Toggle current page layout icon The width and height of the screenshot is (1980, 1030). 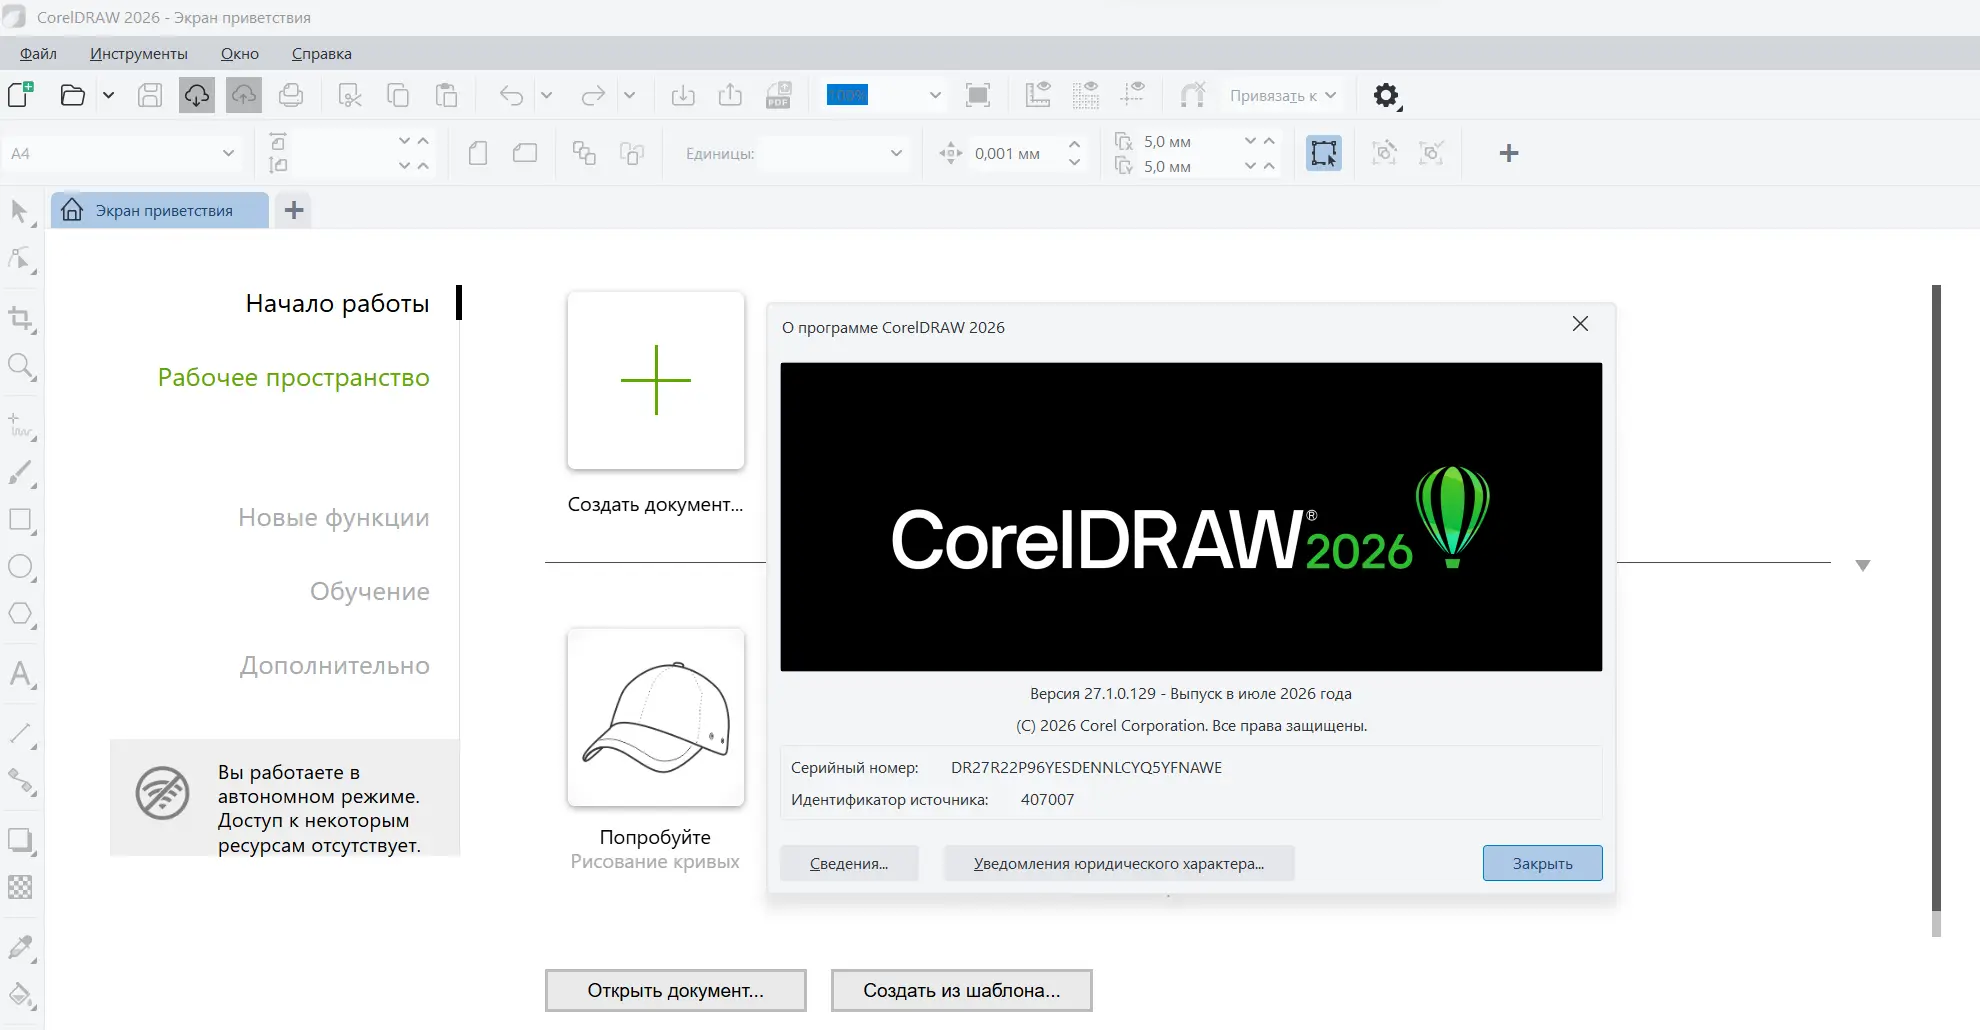(x=632, y=153)
